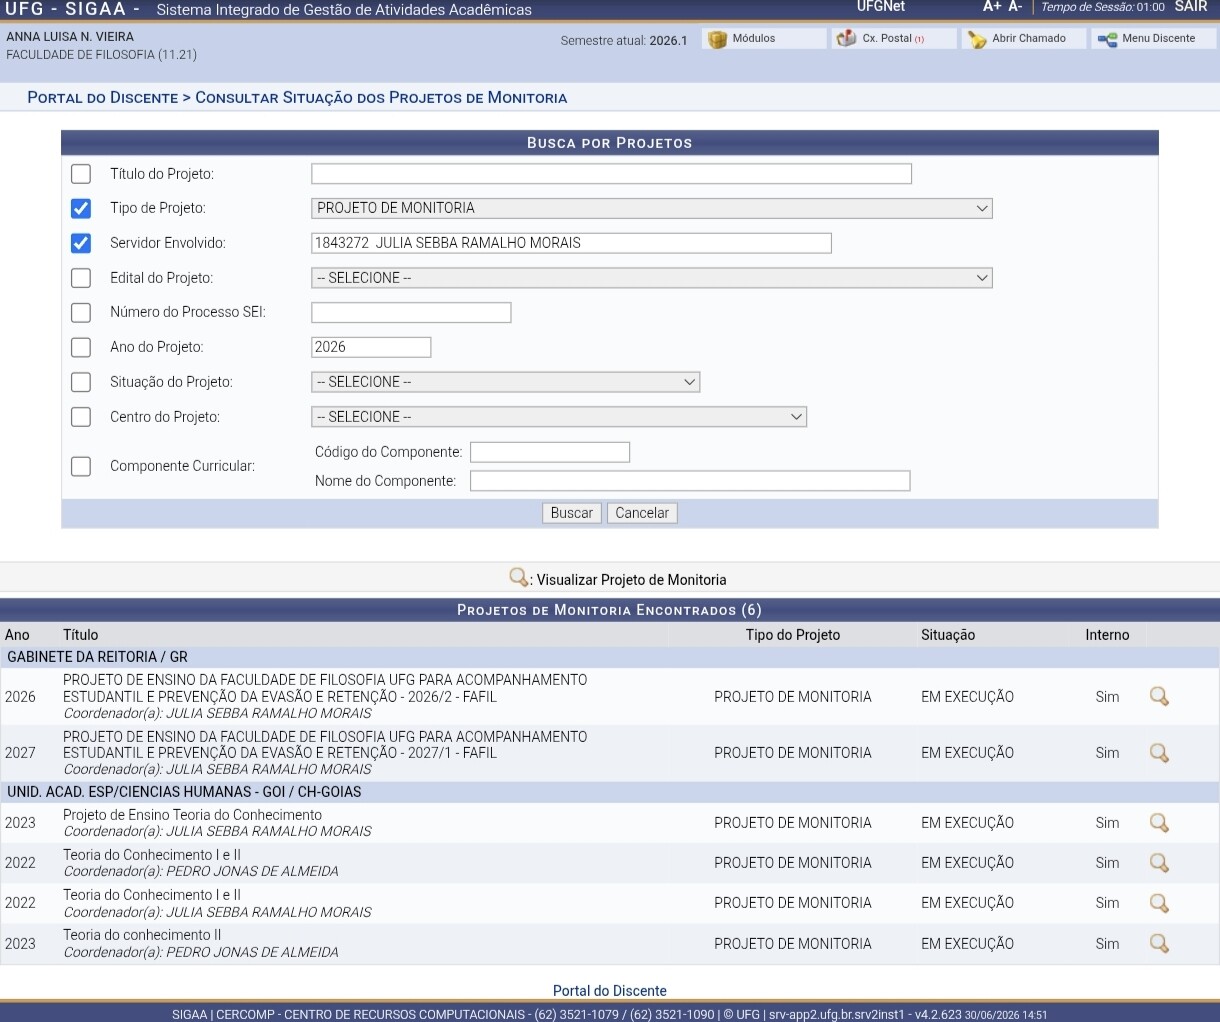1220x1022 pixels.
Task: Click SAIR to log out
Action: click(1191, 7)
